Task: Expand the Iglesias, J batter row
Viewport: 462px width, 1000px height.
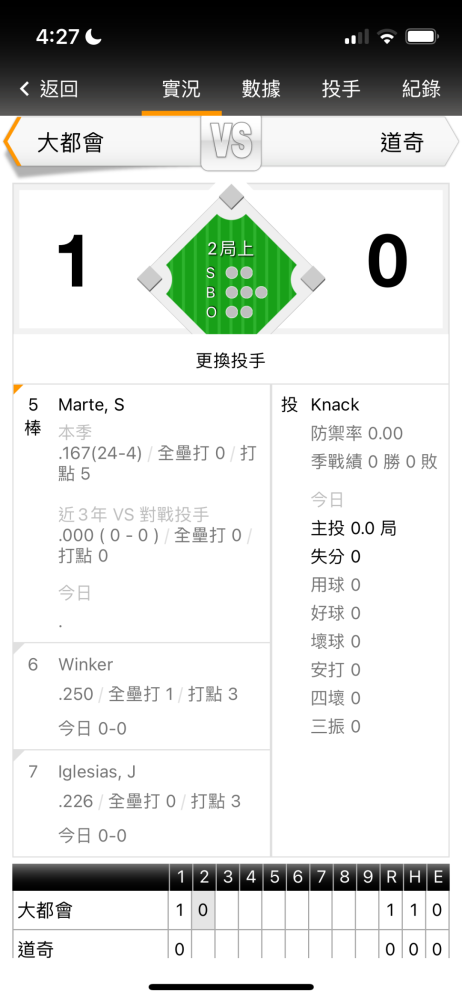Action: click(142, 804)
